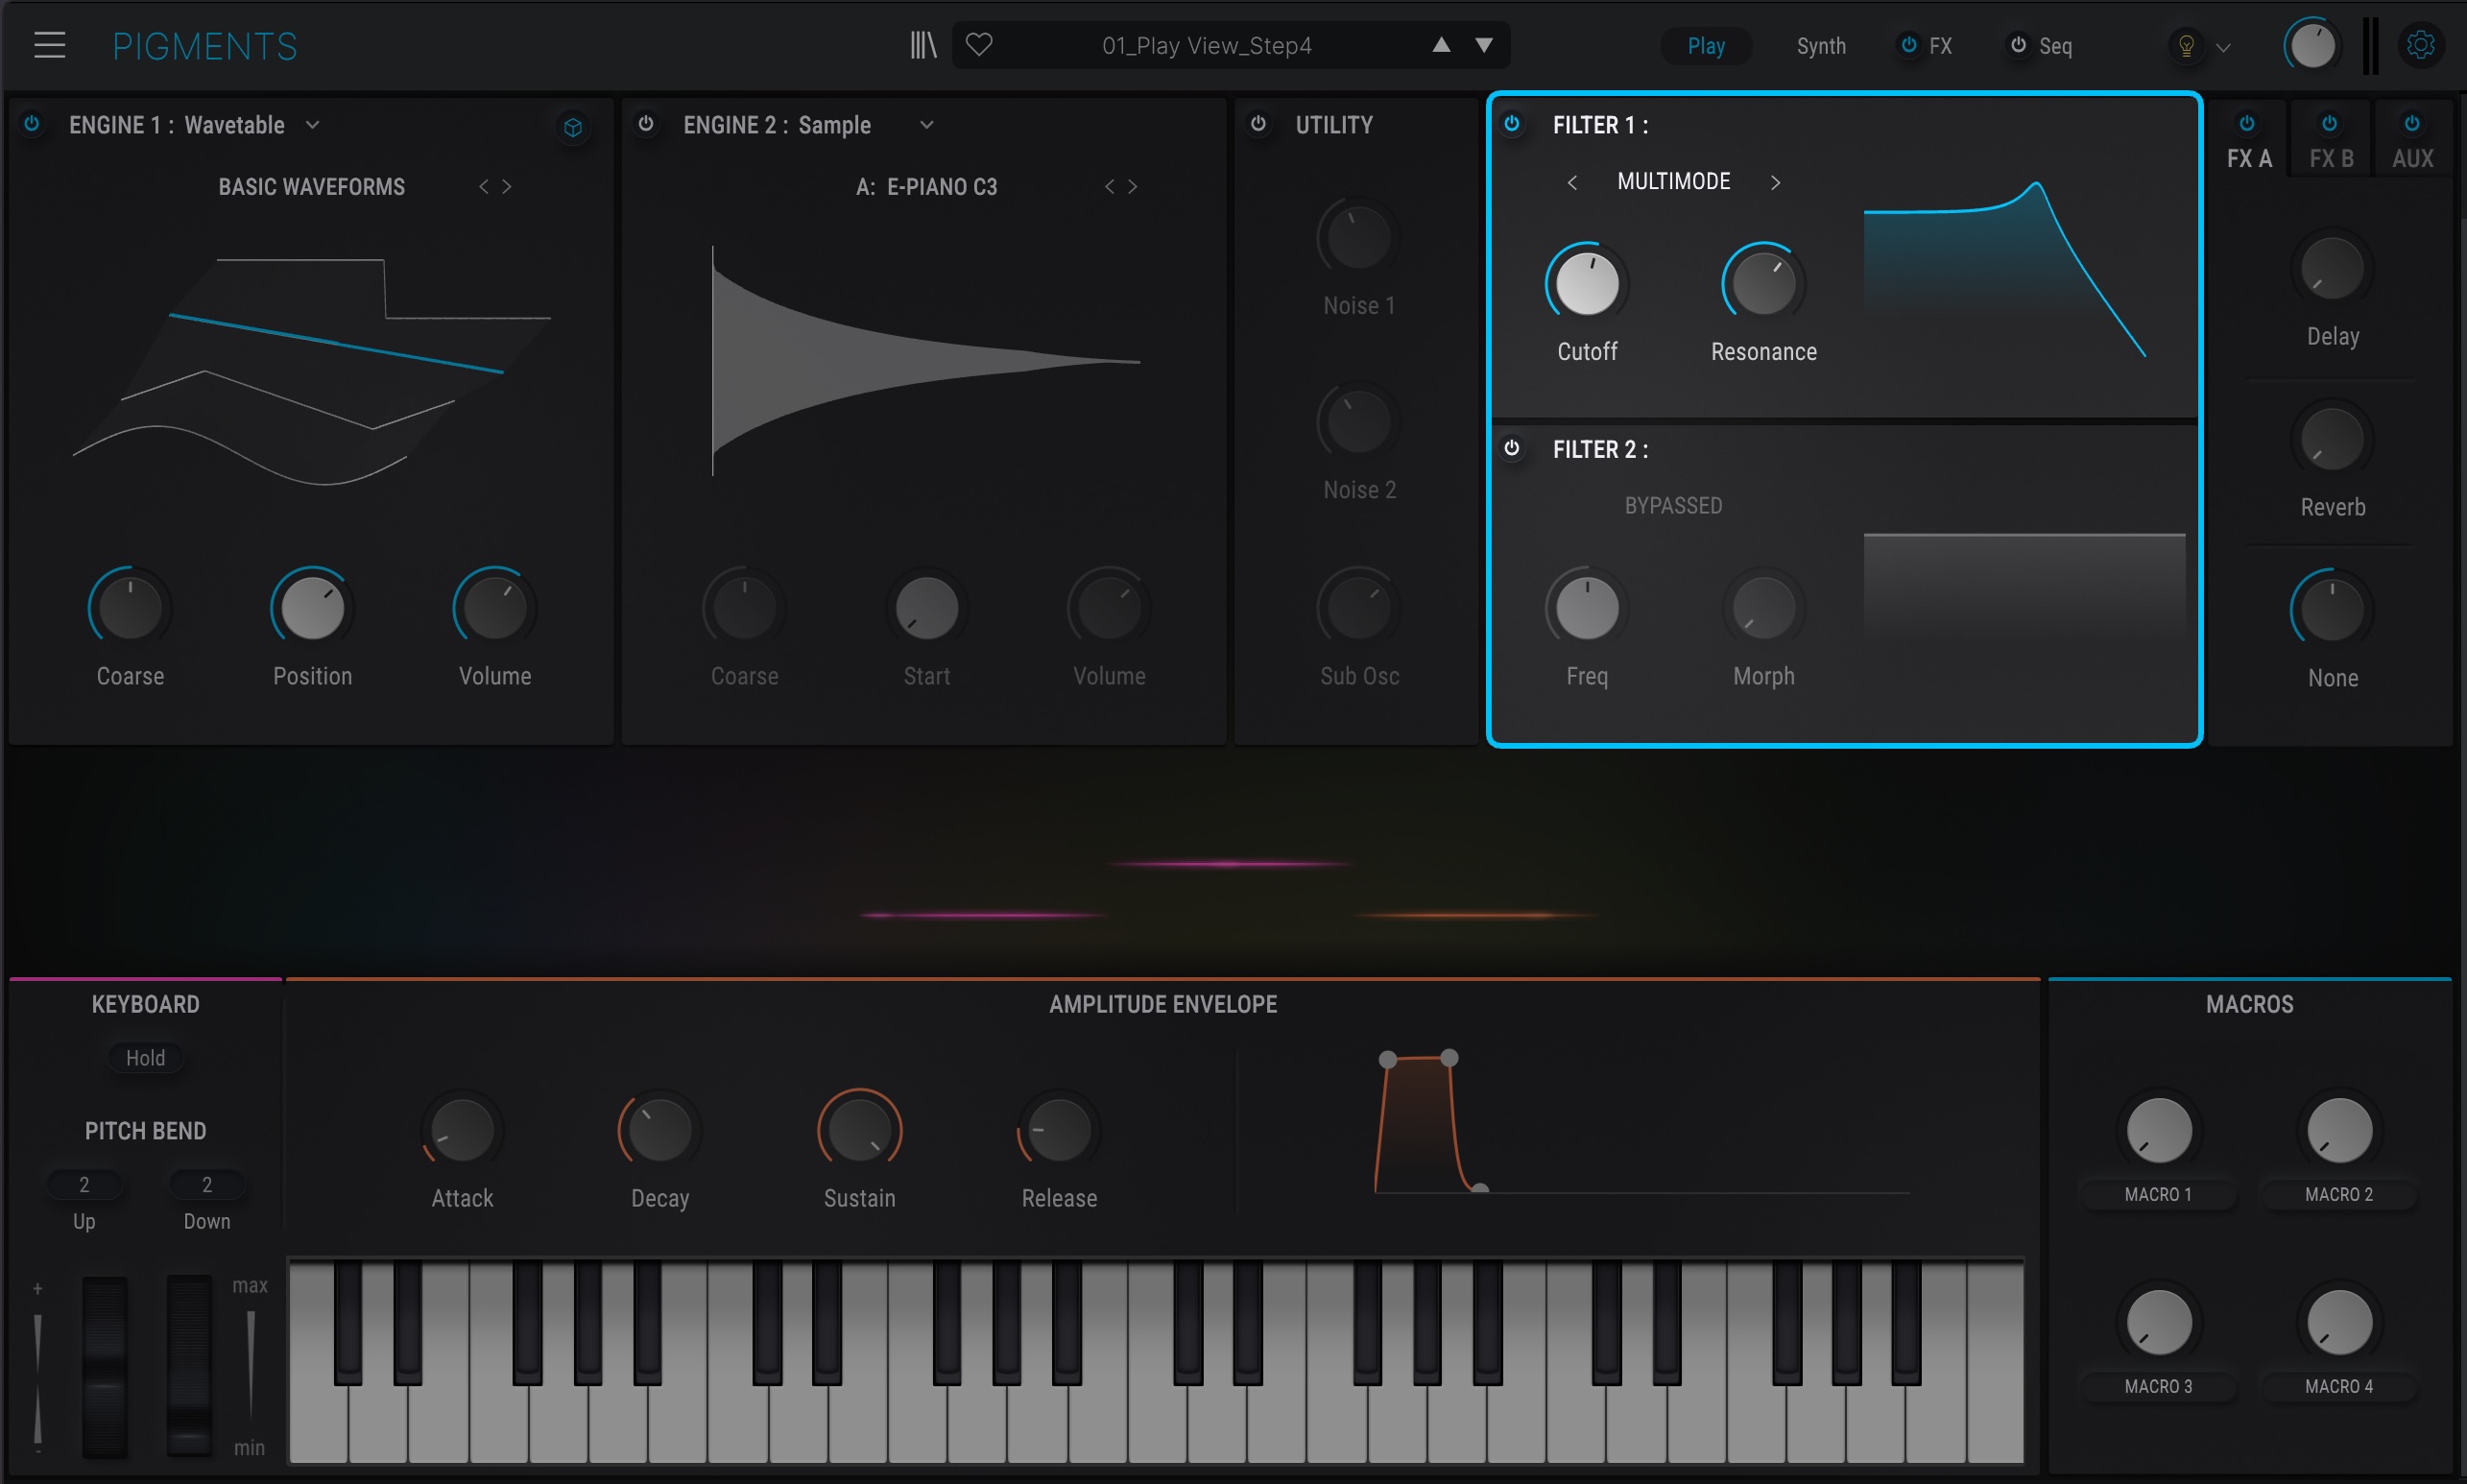Click the amplitude envelope Attack knob
2467x1484 pixels.
pos(462,1131)
